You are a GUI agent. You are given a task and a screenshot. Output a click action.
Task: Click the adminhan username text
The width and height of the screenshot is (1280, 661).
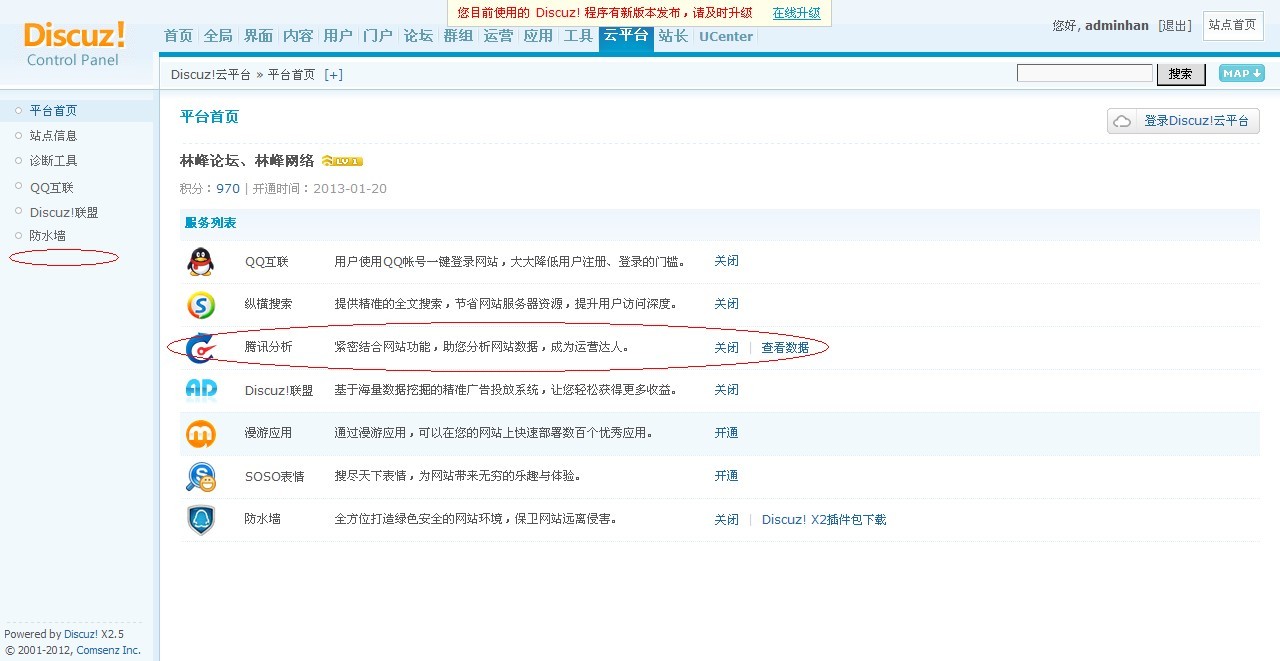1117,26
